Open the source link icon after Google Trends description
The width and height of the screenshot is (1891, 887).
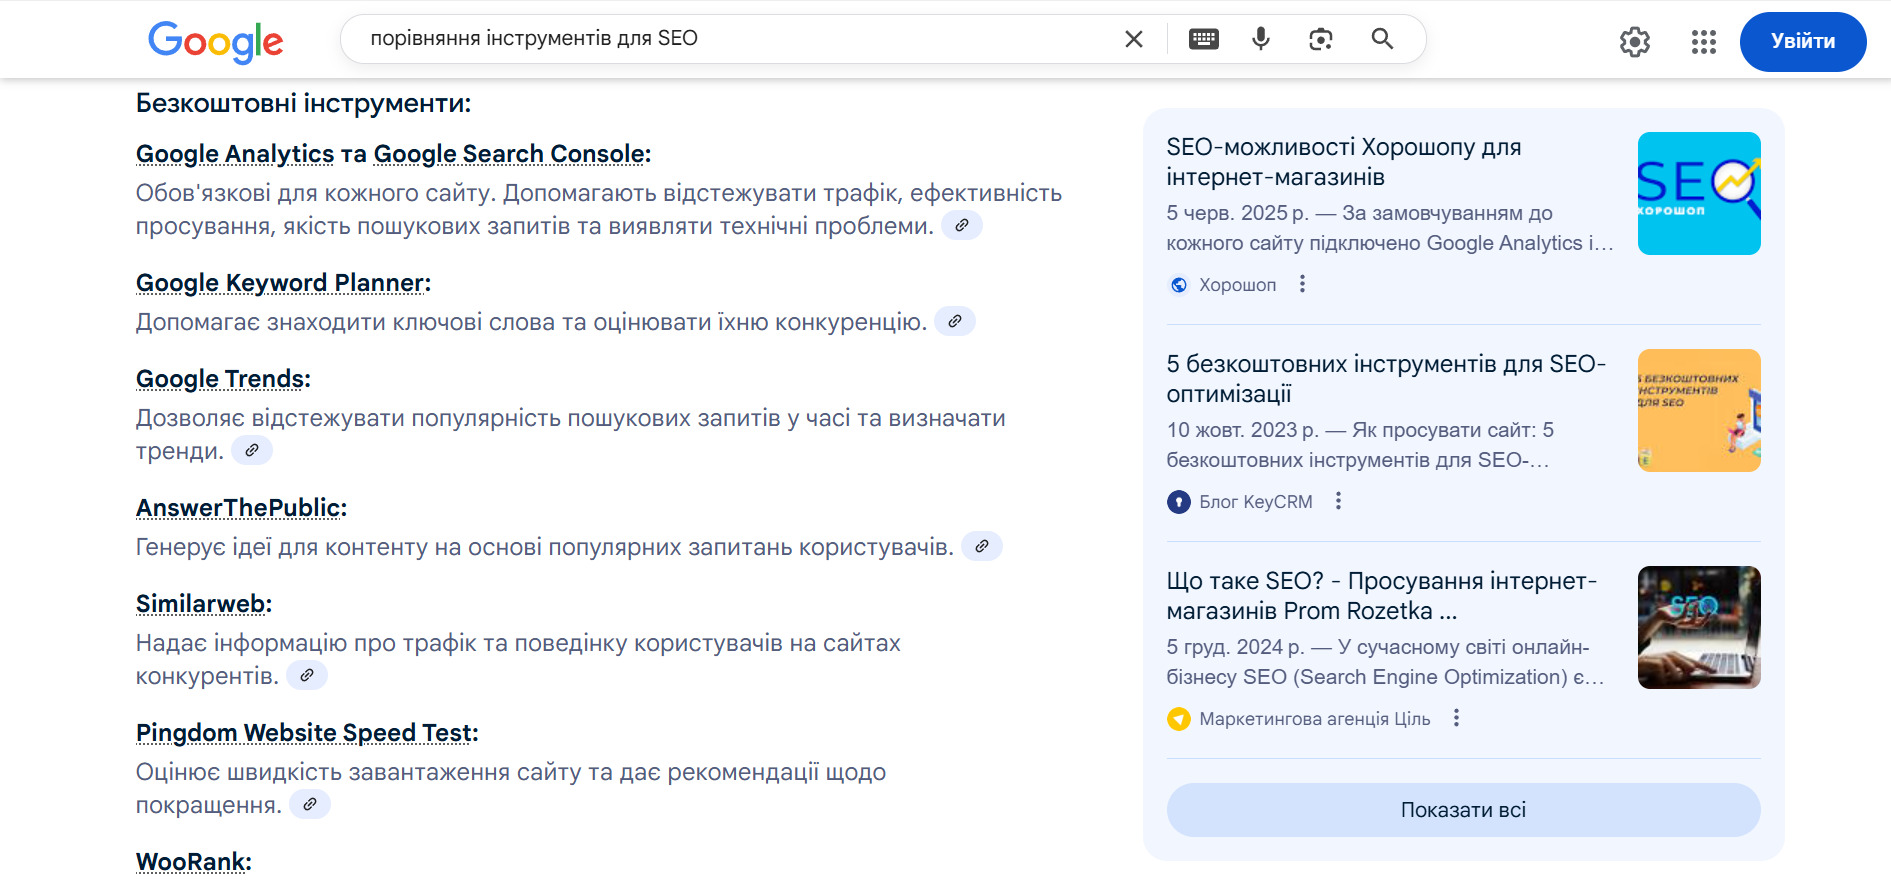252,450
